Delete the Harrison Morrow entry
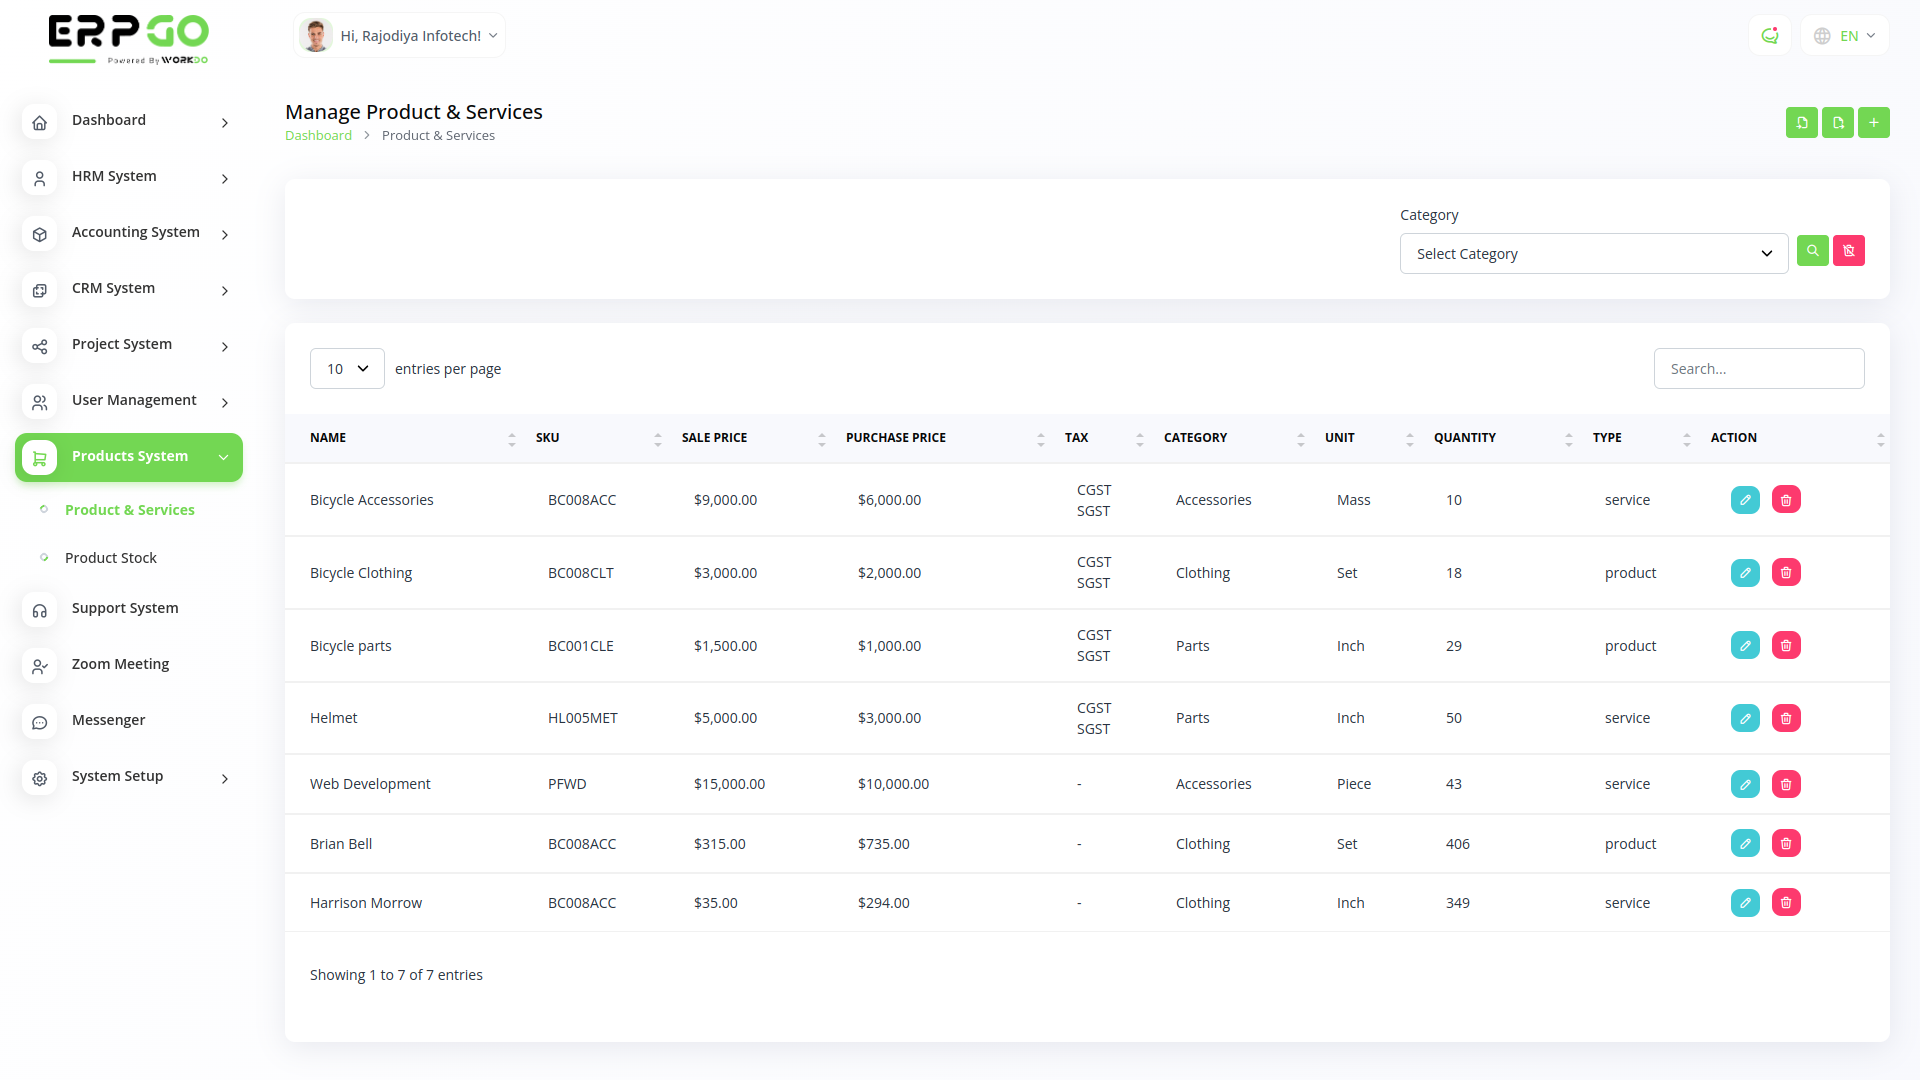The height and width of the screenshot is (1080, 1920). [1785, 903]
